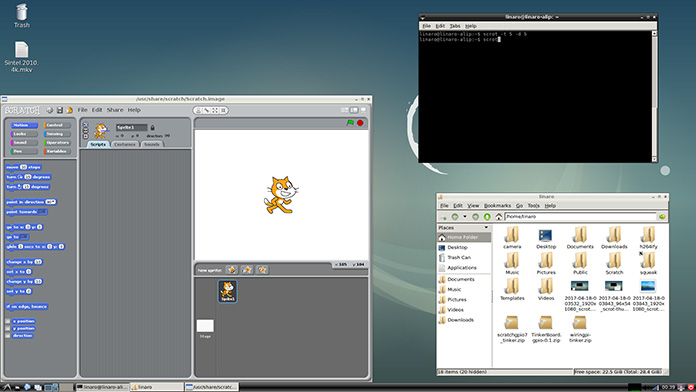Click file manager home button in toolbar
The height and width of the screenshot is (392, 696).
point(499,217)
